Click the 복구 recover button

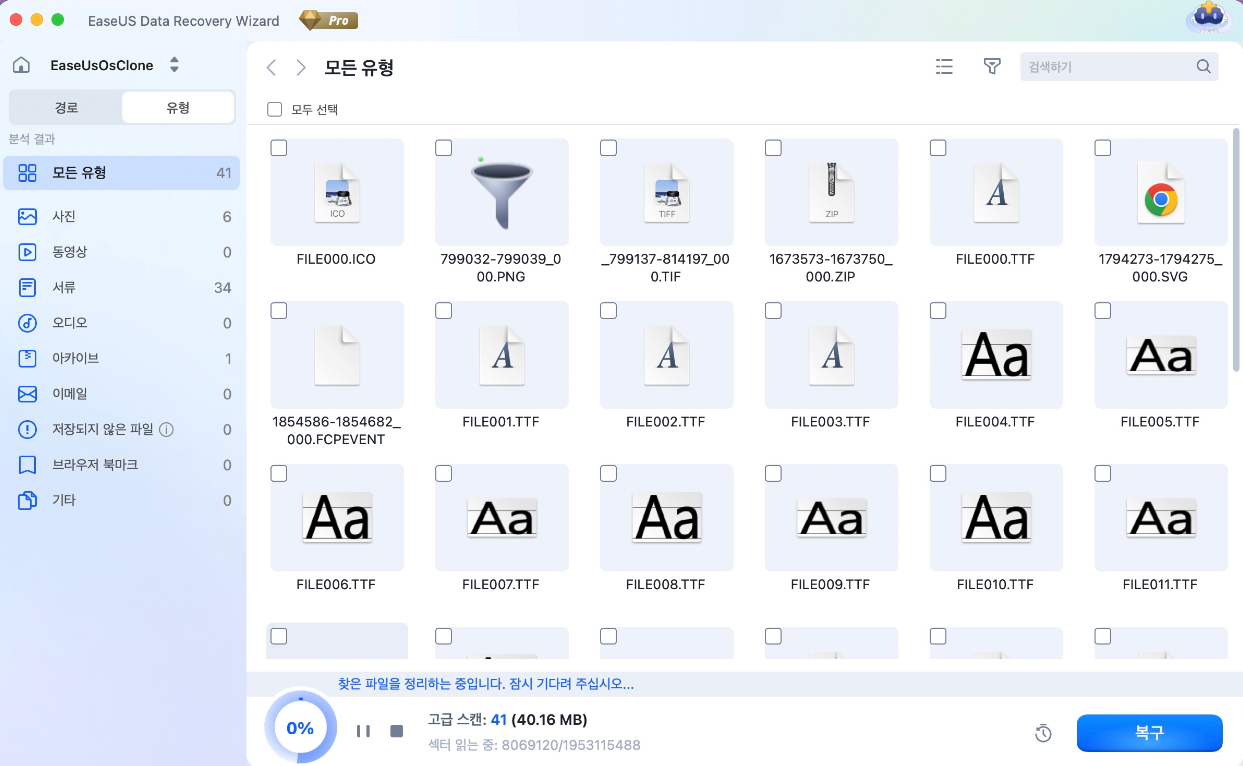1149,733
